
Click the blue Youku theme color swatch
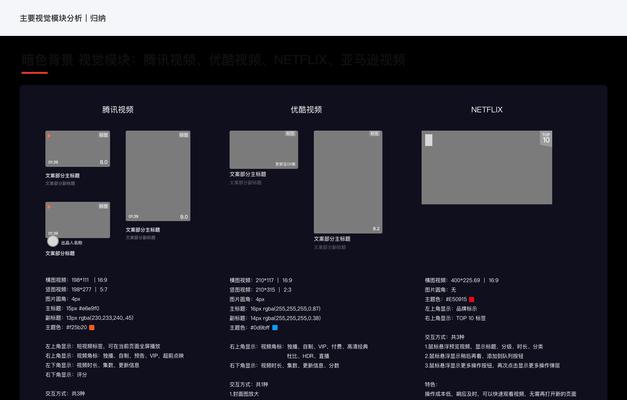tap(275, 328)
